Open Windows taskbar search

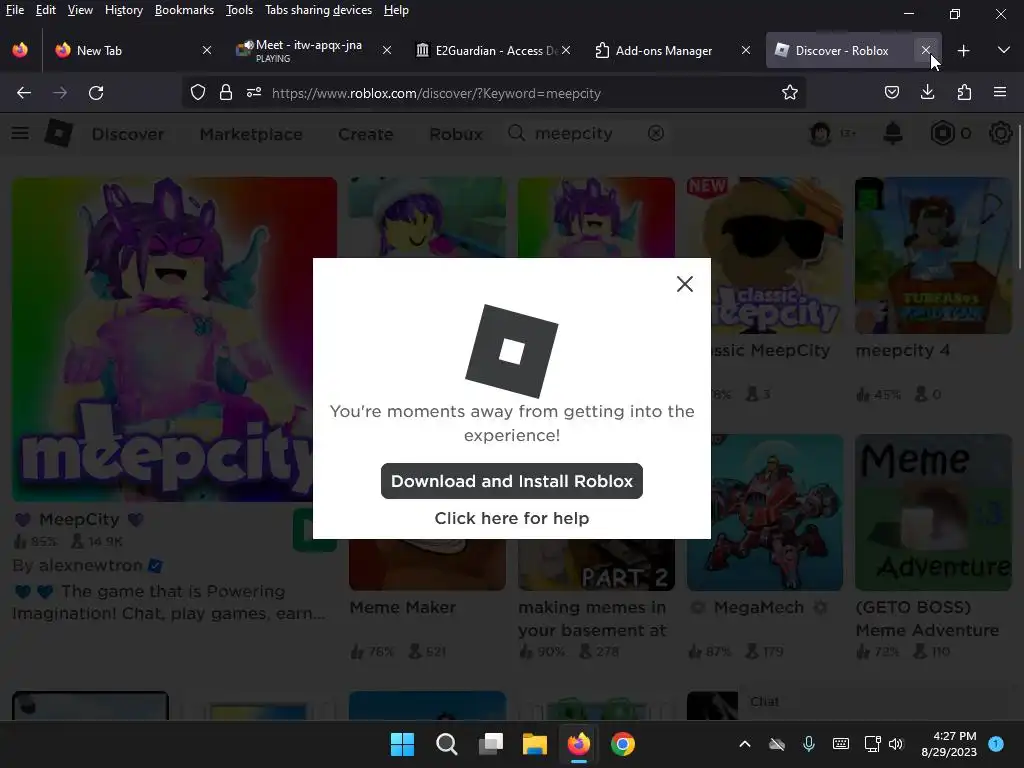click(447, 744)
